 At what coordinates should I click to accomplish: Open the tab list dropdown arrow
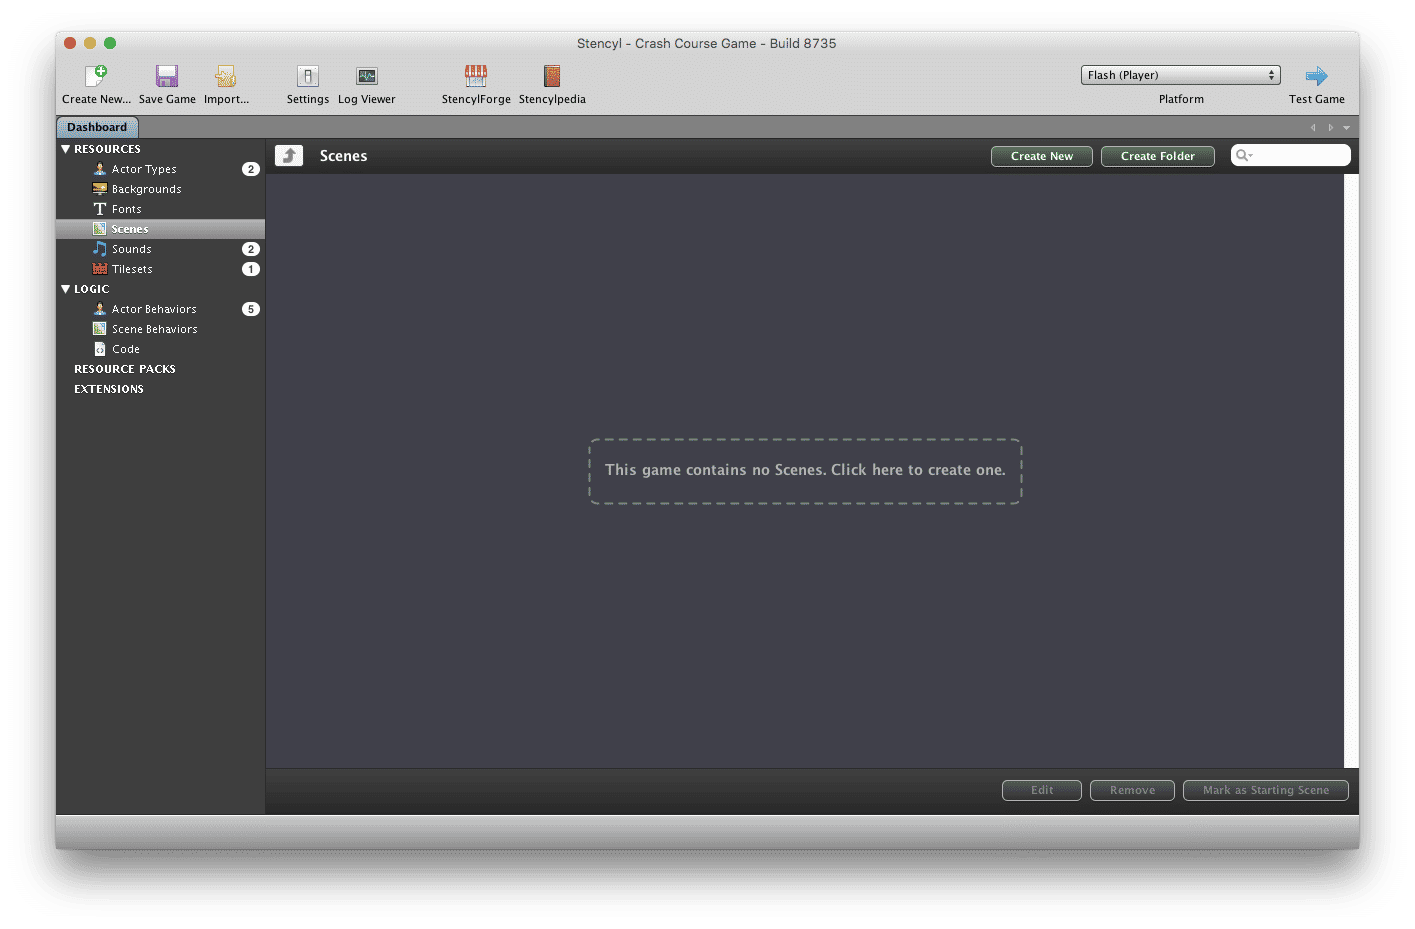click(1346, 128)
